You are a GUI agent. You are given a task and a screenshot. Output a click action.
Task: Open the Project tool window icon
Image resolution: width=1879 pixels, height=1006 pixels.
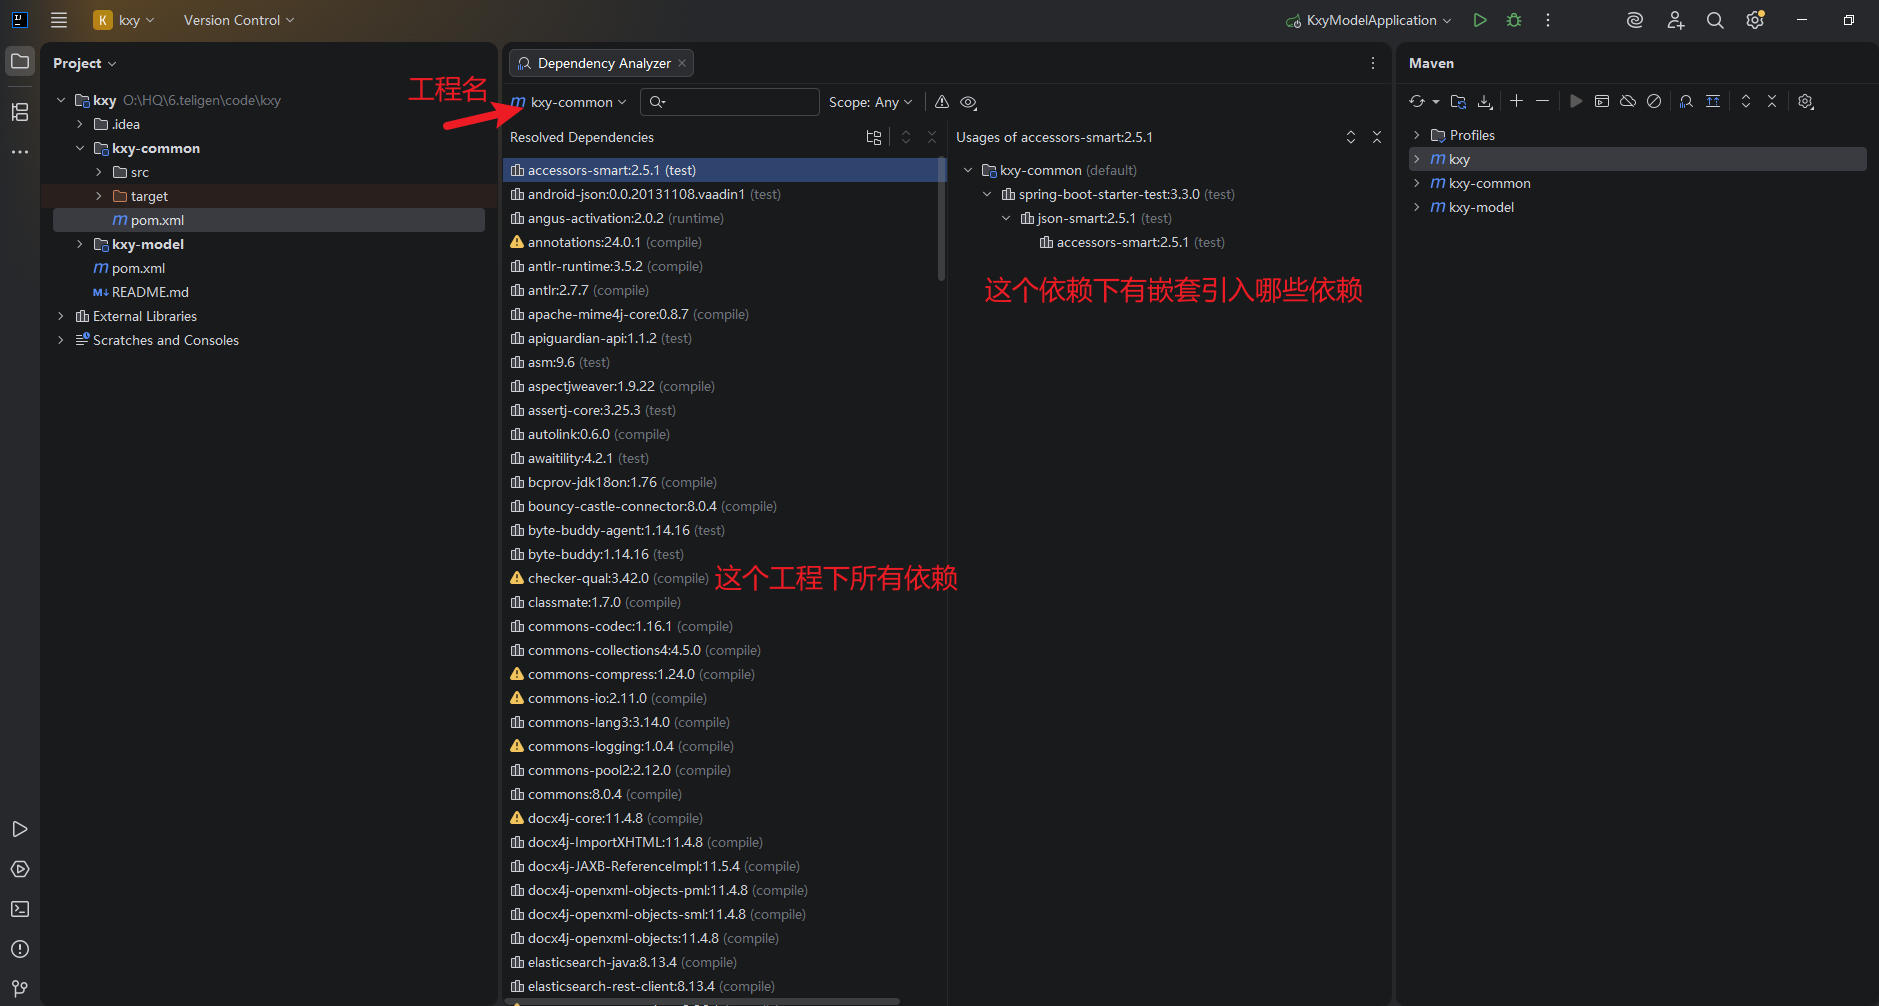[20, 62]
